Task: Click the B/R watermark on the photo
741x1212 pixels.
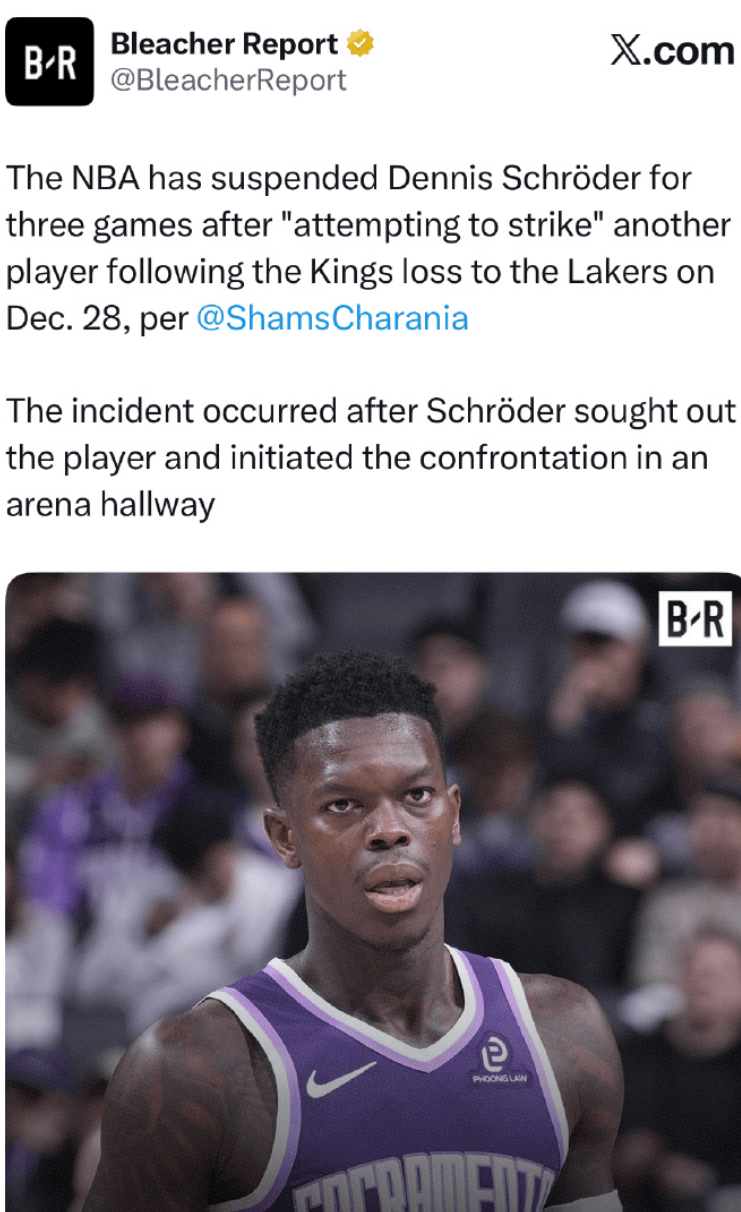Action: click(694, 618)
